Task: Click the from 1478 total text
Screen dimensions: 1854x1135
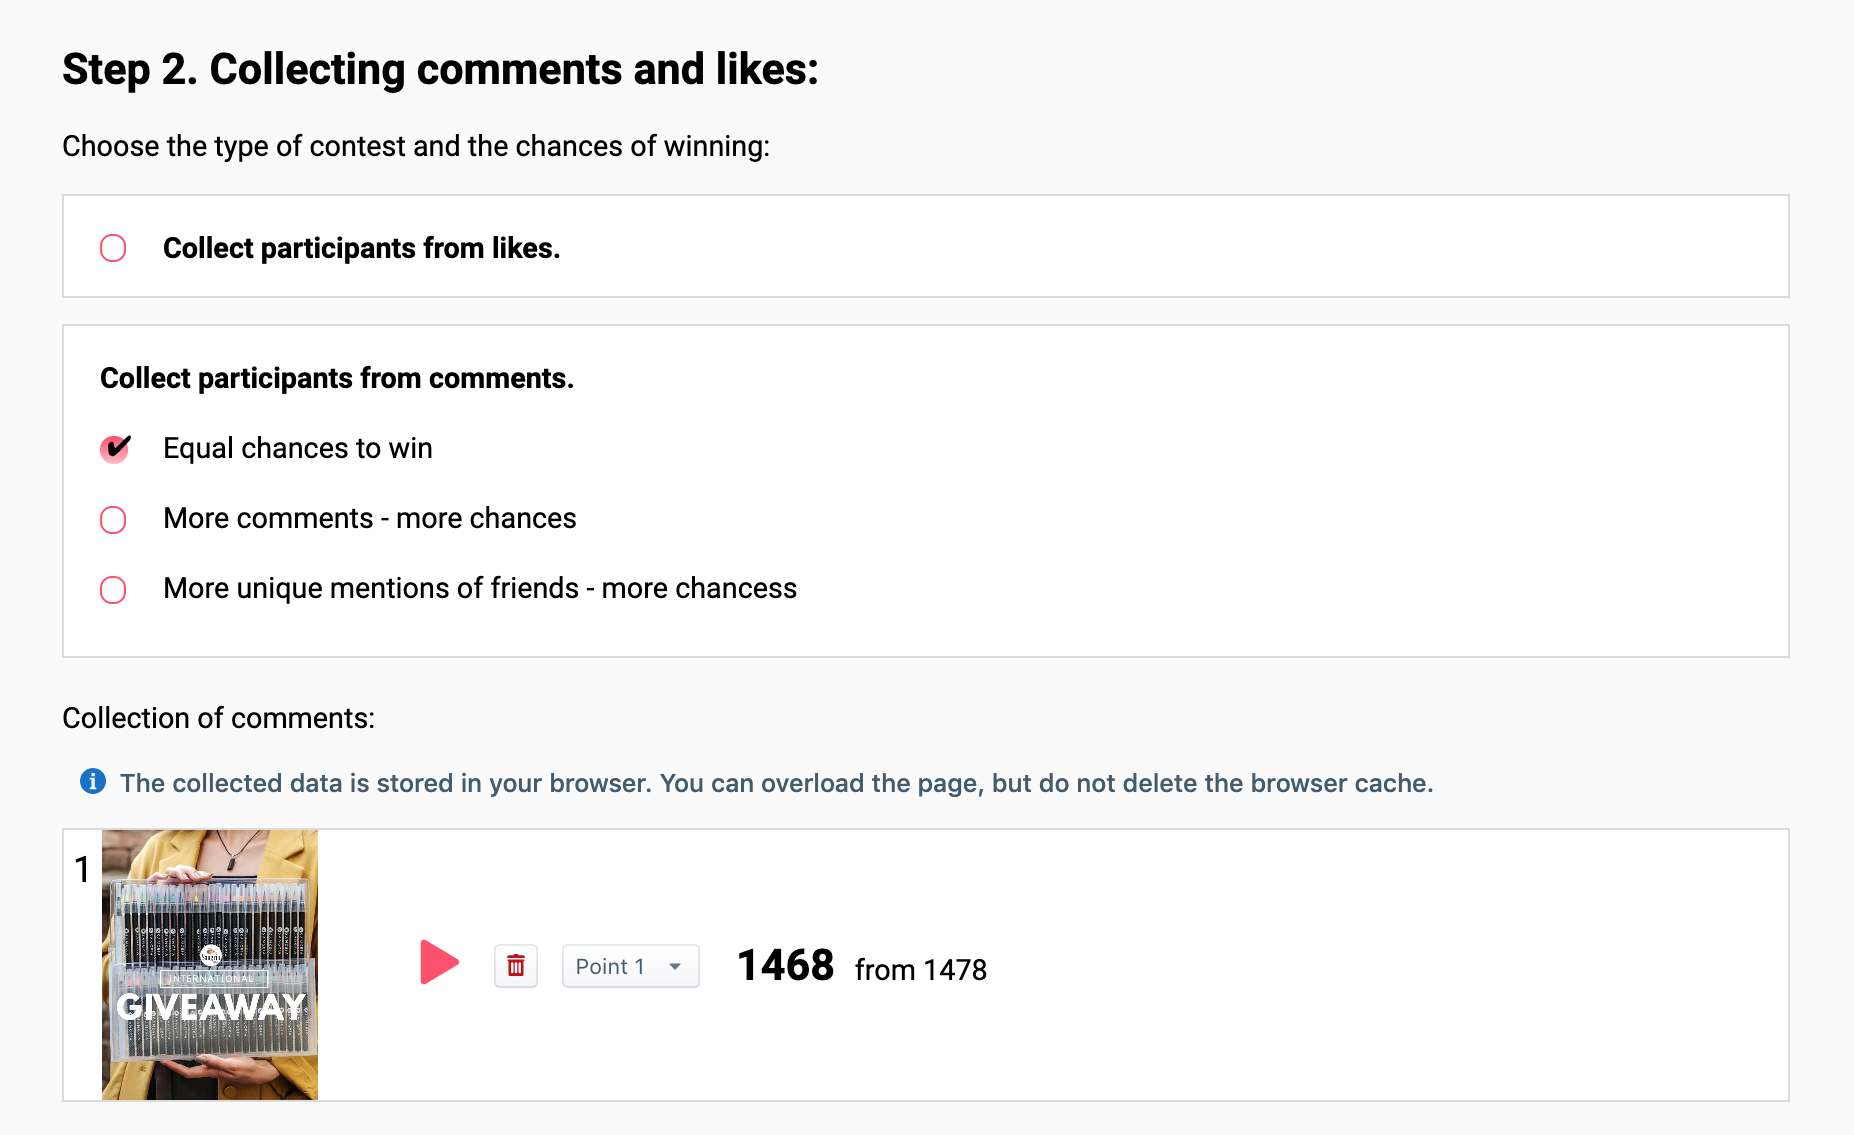Action: (x=921, y=970)
